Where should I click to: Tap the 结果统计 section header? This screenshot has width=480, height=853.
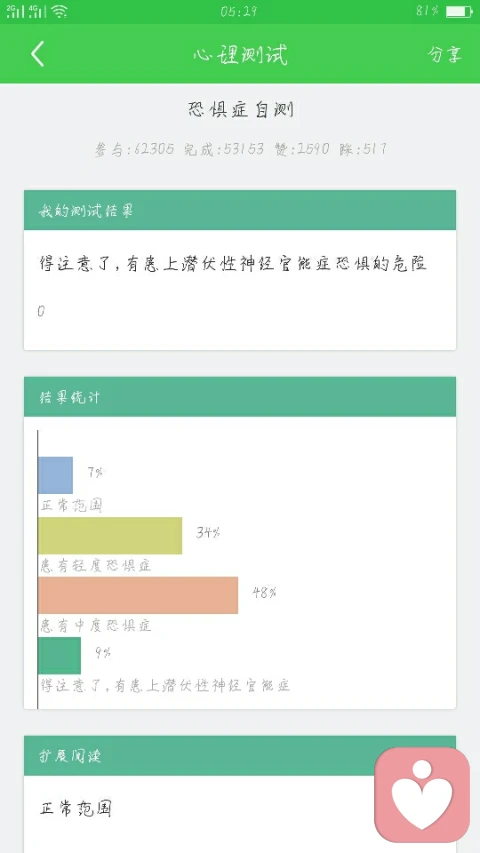[x=239, y=397]
